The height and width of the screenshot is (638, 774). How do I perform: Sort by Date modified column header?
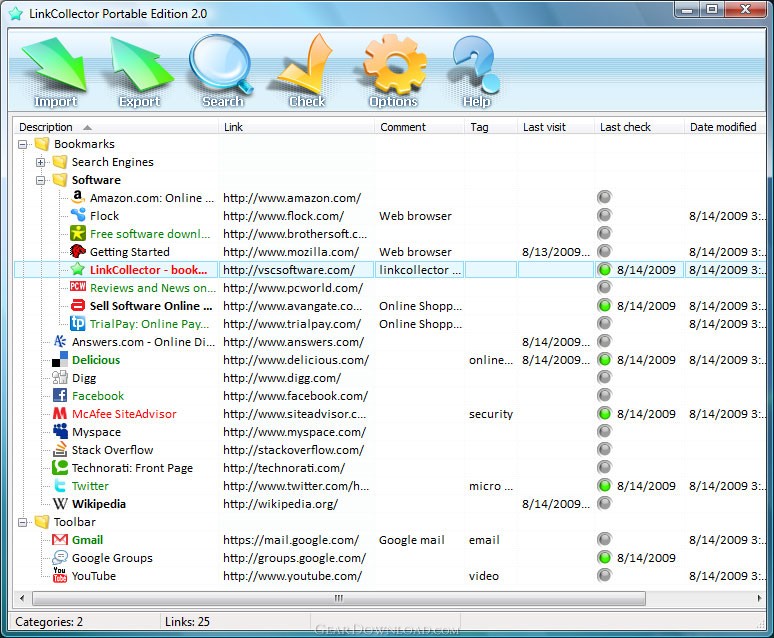(725, 127)
